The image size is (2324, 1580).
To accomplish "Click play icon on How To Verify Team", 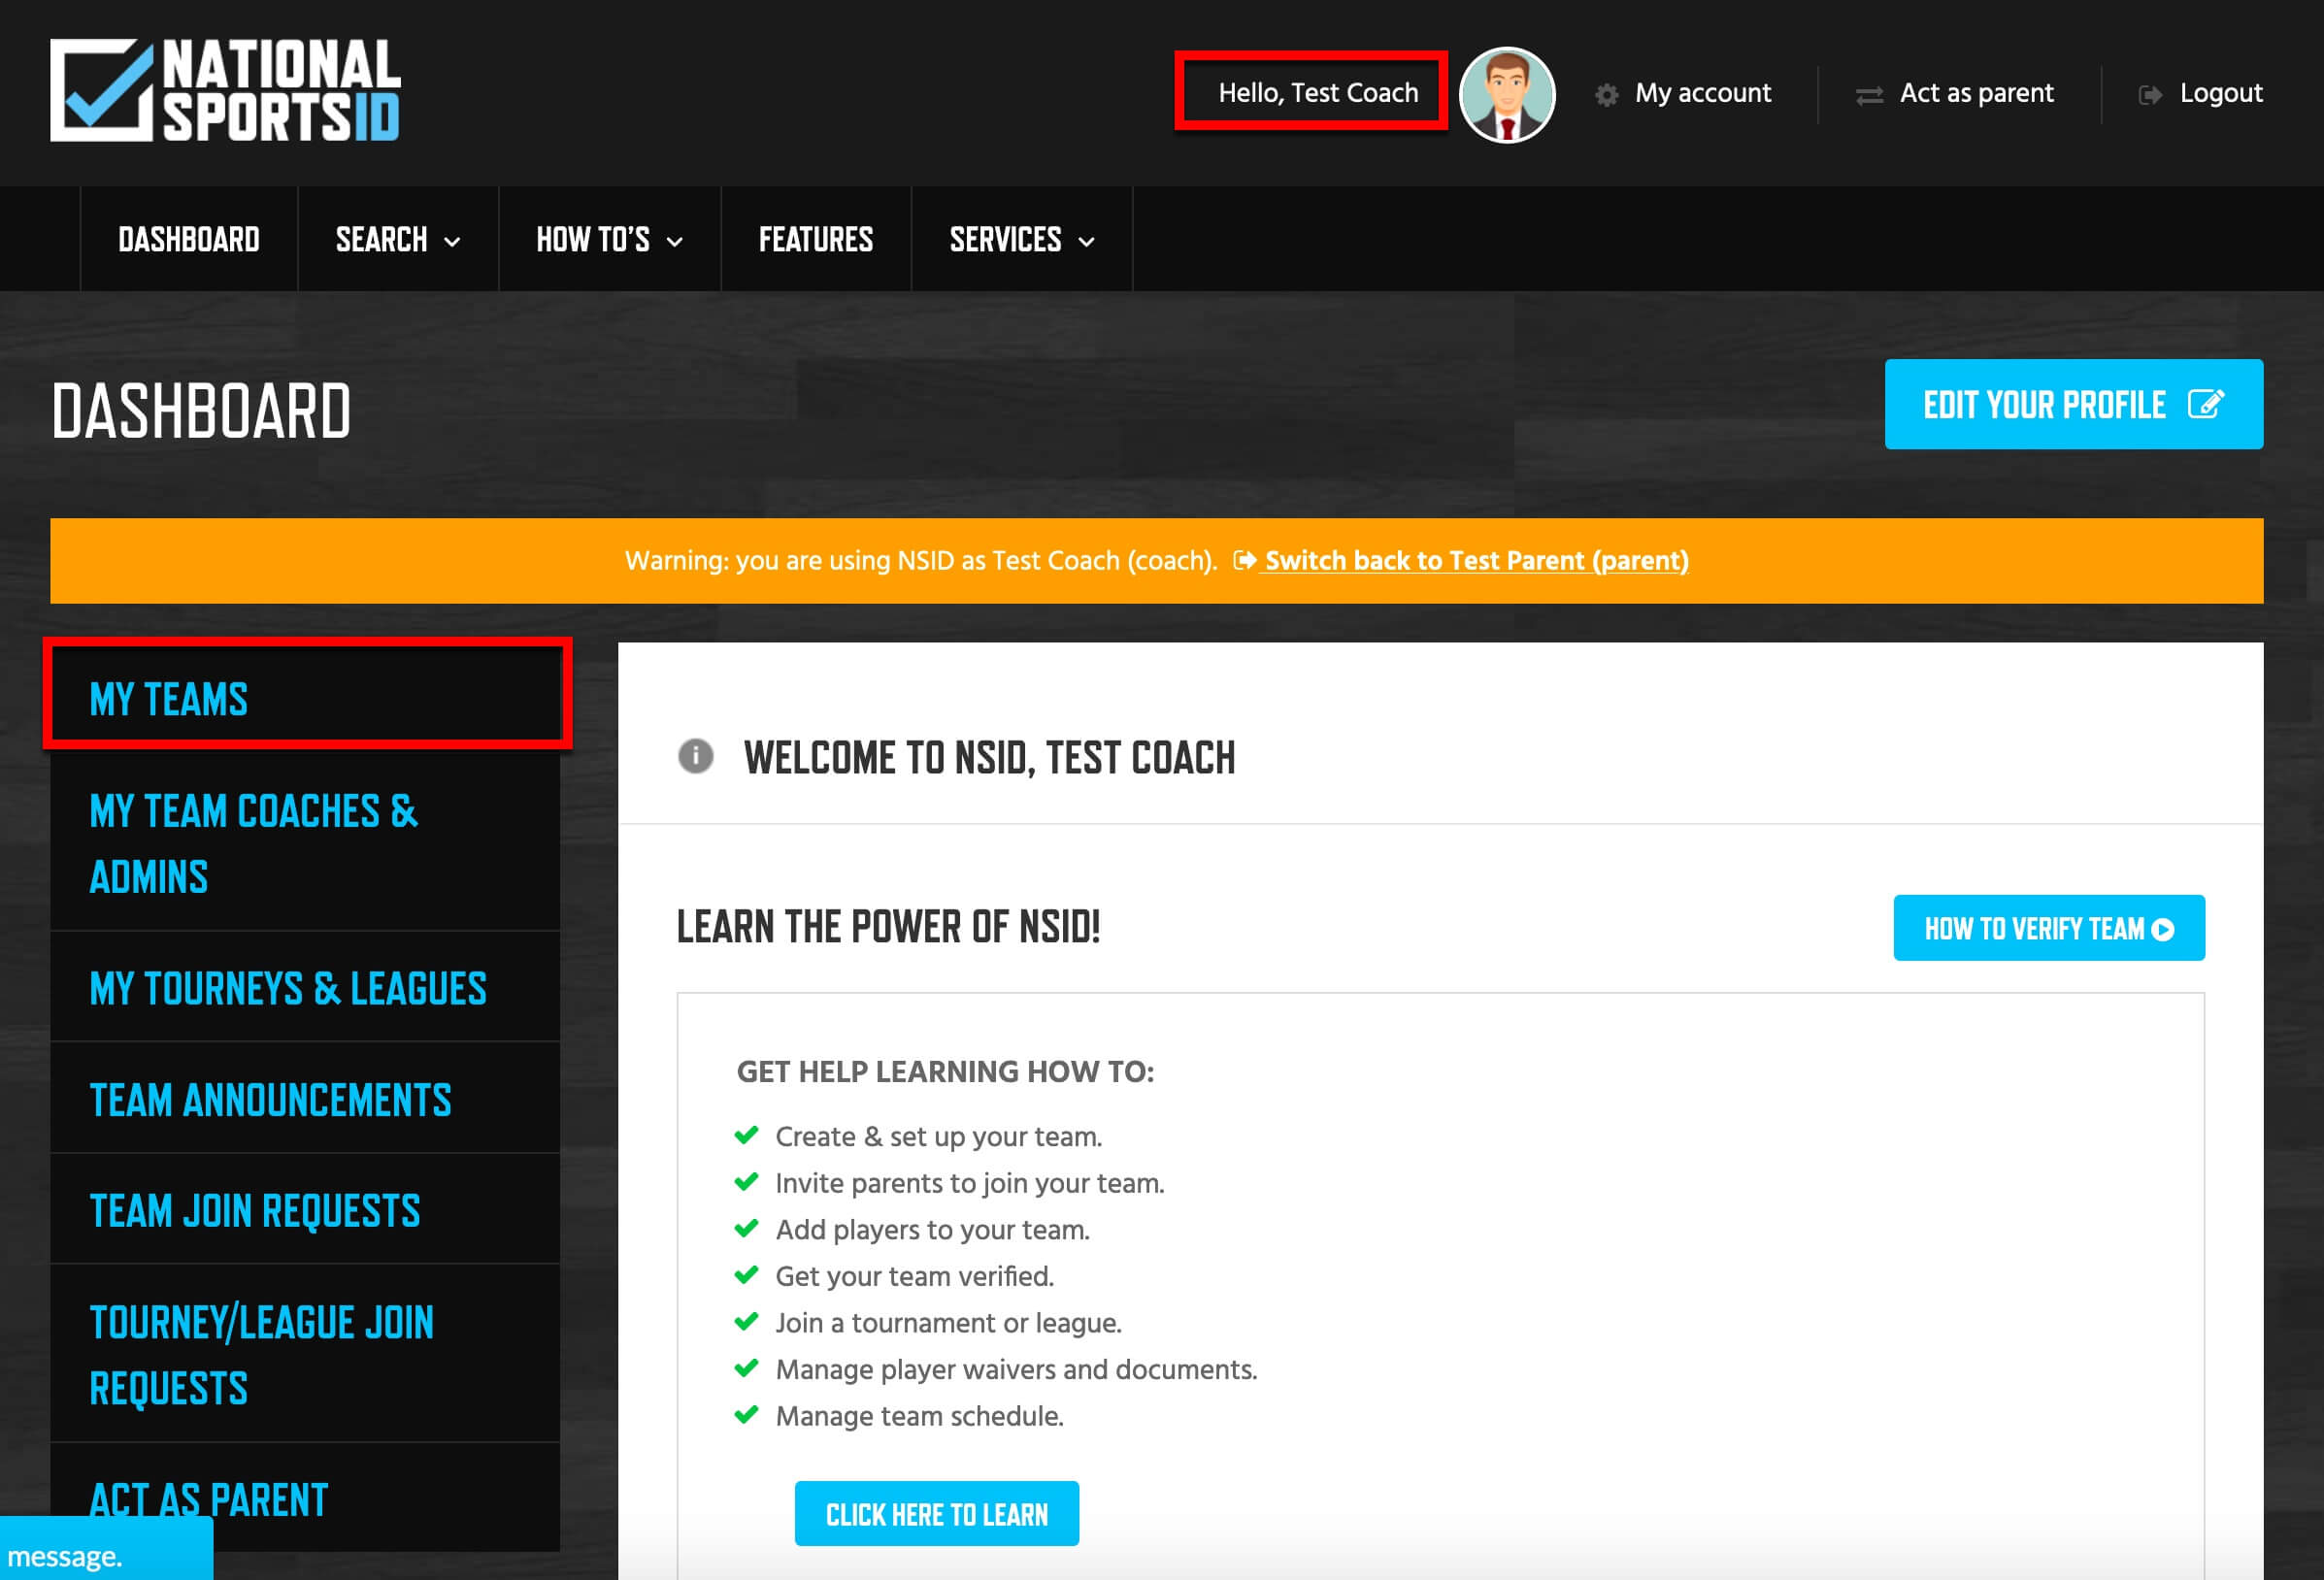I will (2162, 930).
